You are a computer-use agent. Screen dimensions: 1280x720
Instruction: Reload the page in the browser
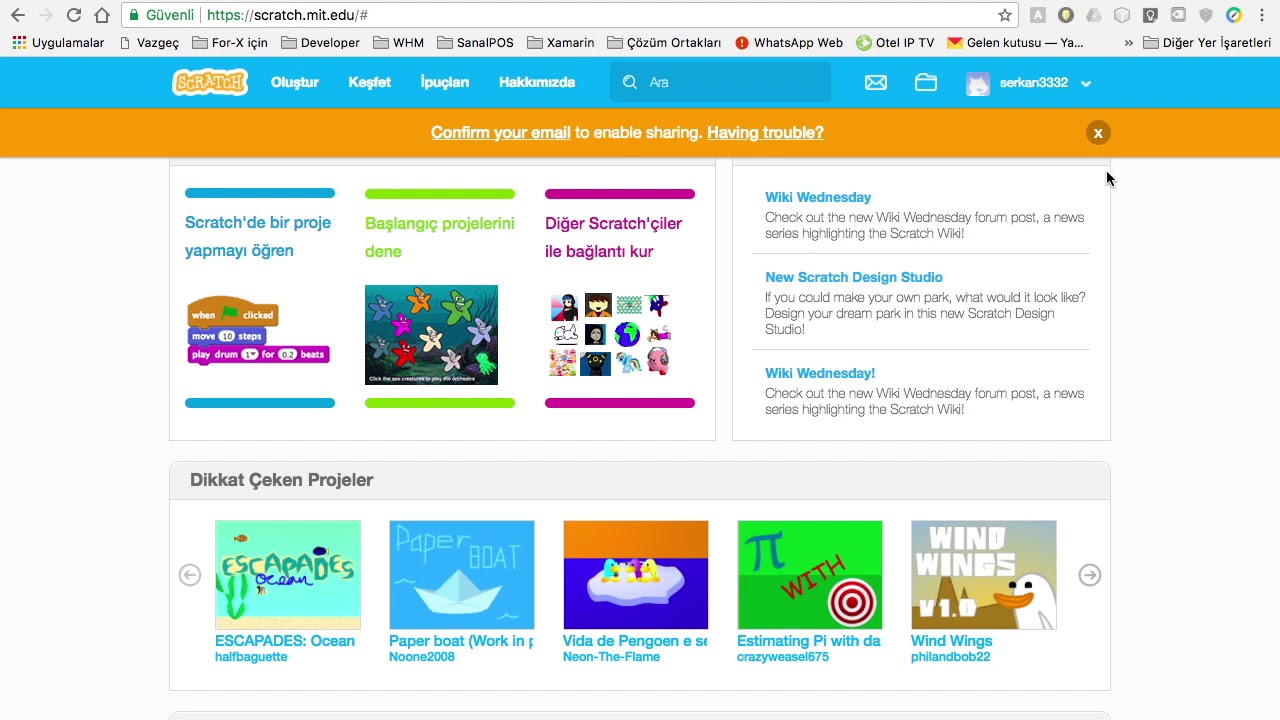click(73, 15)
